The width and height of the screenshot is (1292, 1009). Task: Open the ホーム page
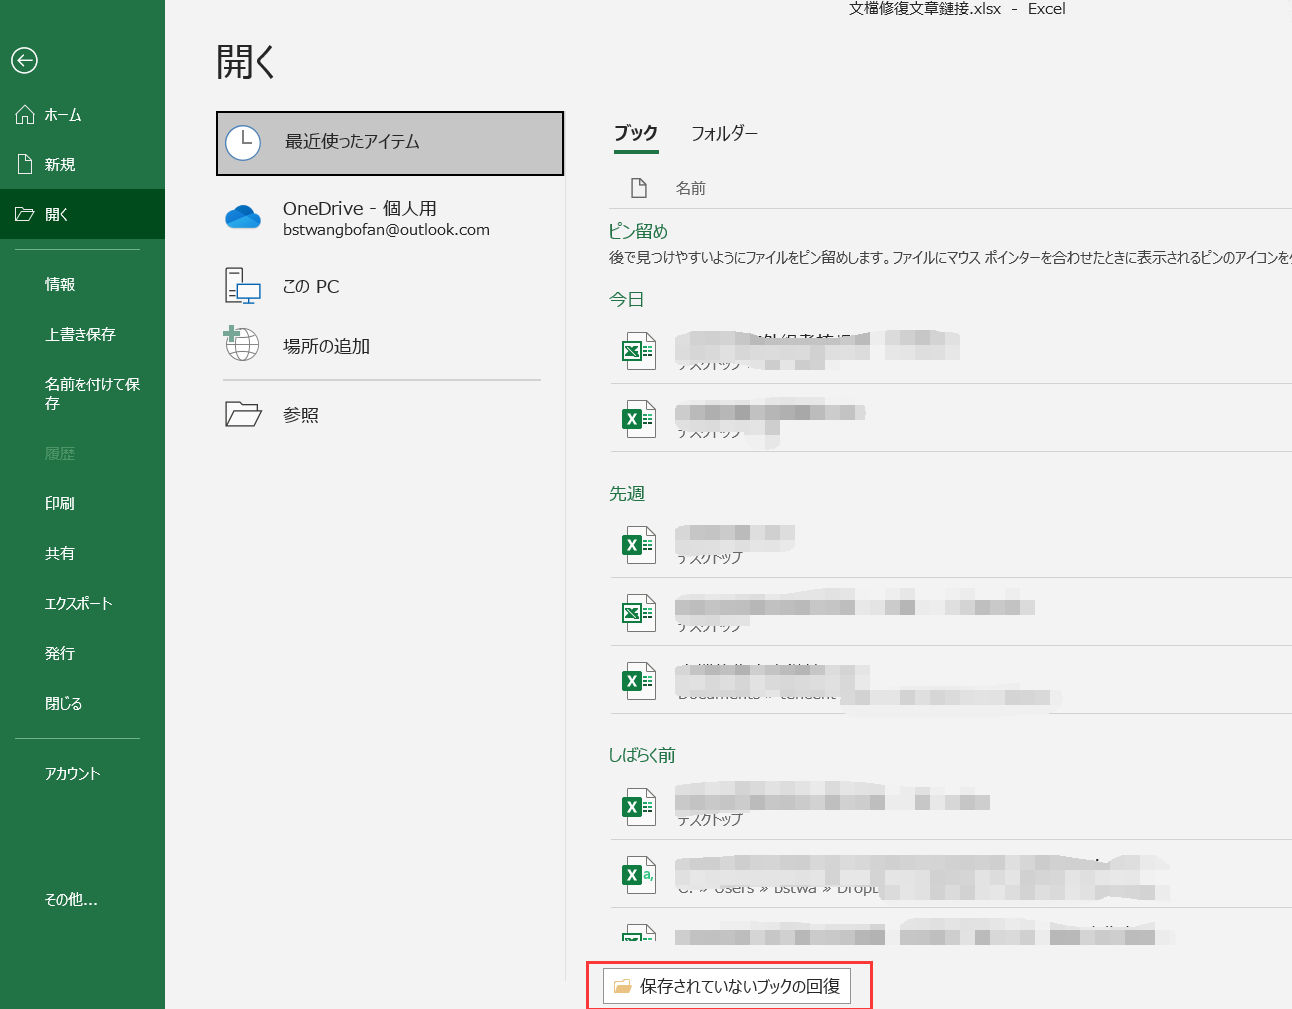[62, 115]
